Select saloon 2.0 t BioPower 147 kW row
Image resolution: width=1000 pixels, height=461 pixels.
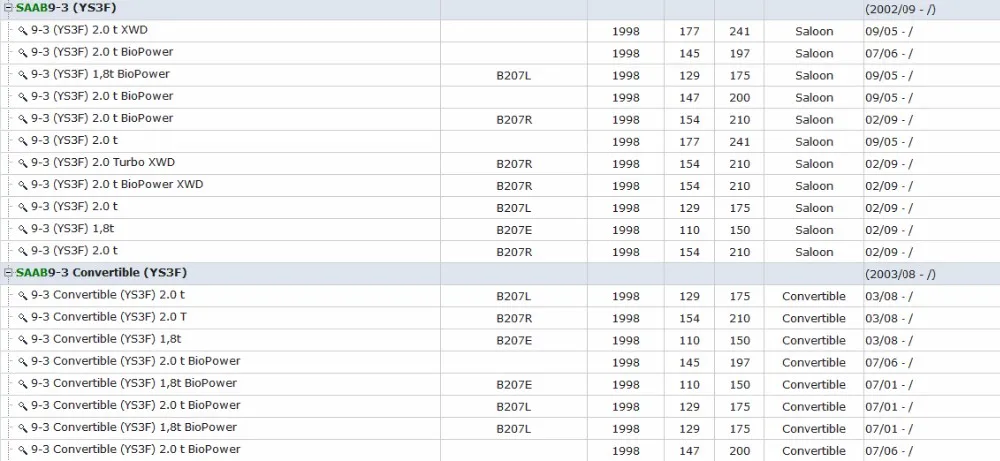click(500, 97)
